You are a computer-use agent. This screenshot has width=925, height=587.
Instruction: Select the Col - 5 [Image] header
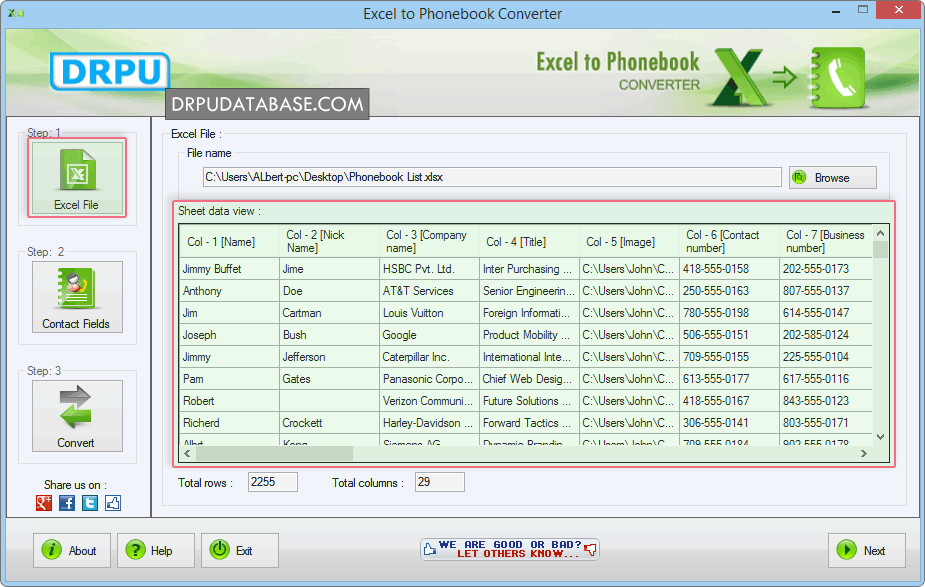tap(629, 242)
